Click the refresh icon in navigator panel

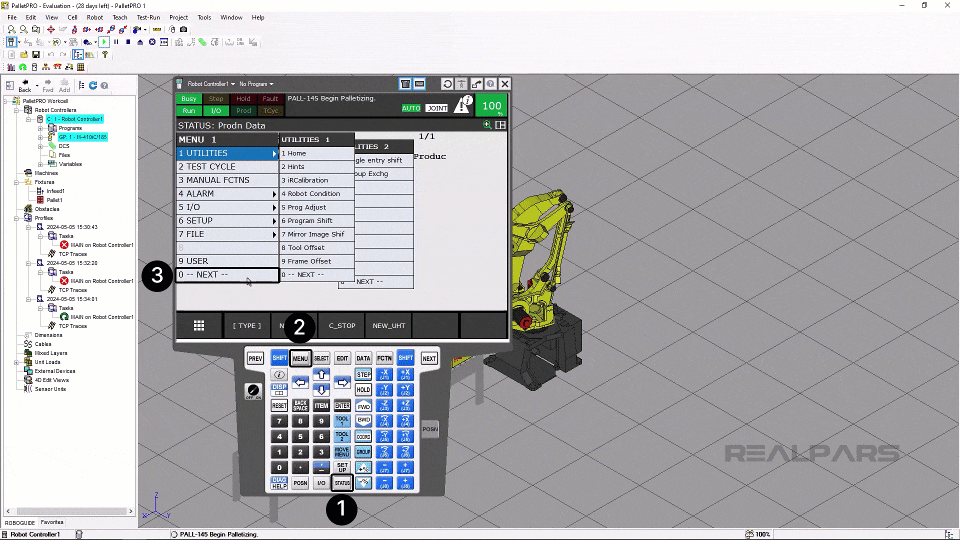(x=93, y=85)
